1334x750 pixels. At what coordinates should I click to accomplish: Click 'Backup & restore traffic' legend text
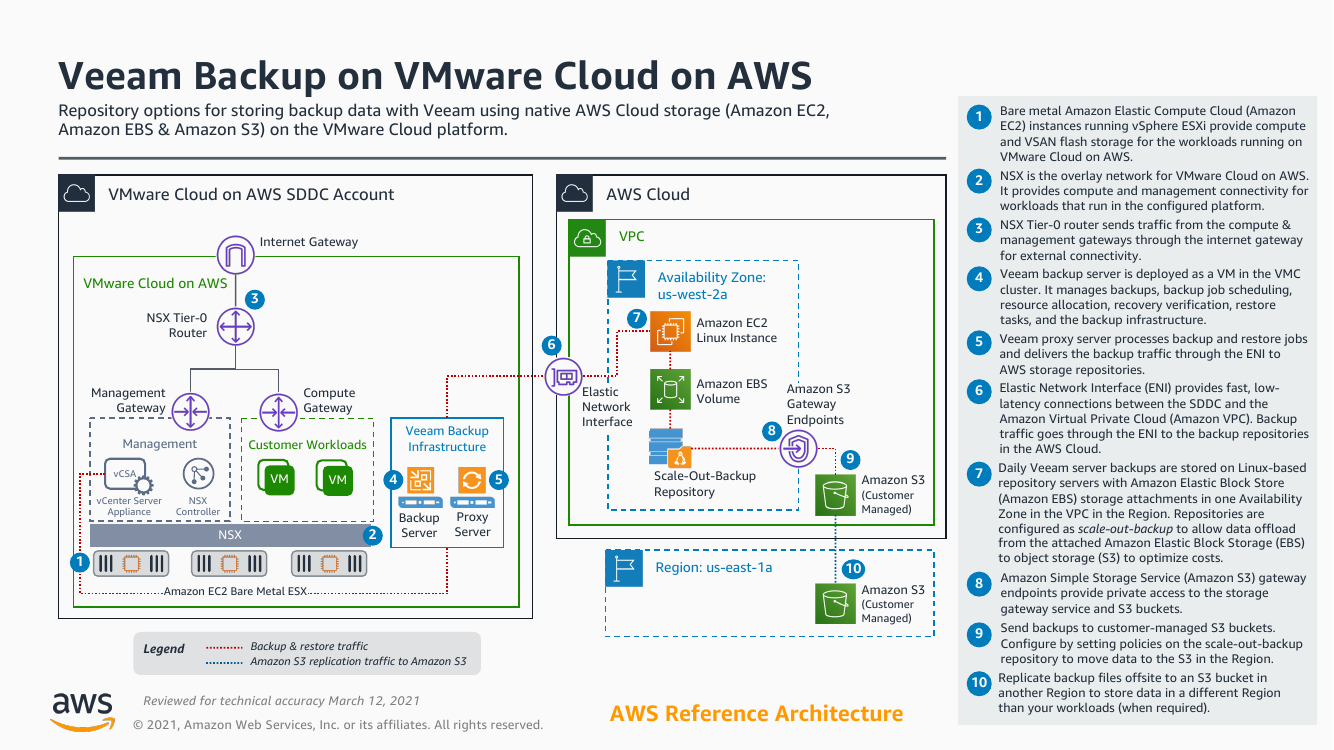point(309,647)
